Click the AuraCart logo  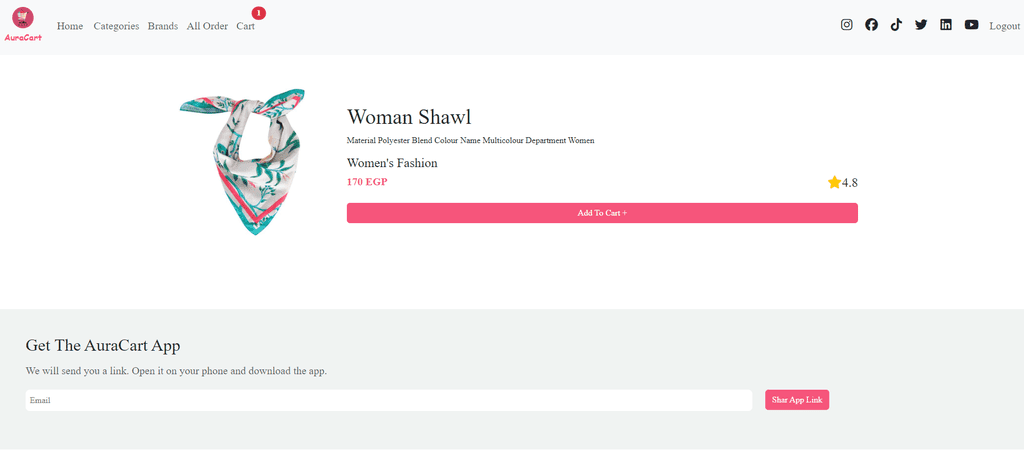[x=23, y=24]
